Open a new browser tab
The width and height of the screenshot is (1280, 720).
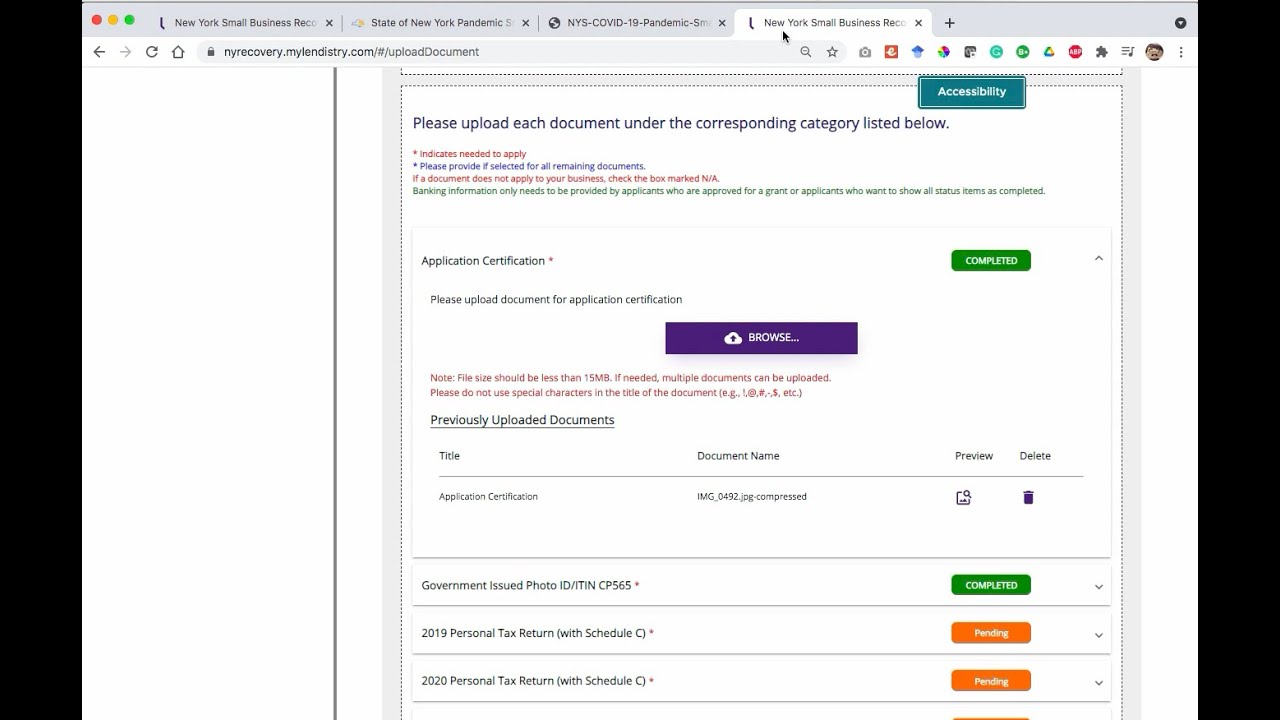coord(949,22)
